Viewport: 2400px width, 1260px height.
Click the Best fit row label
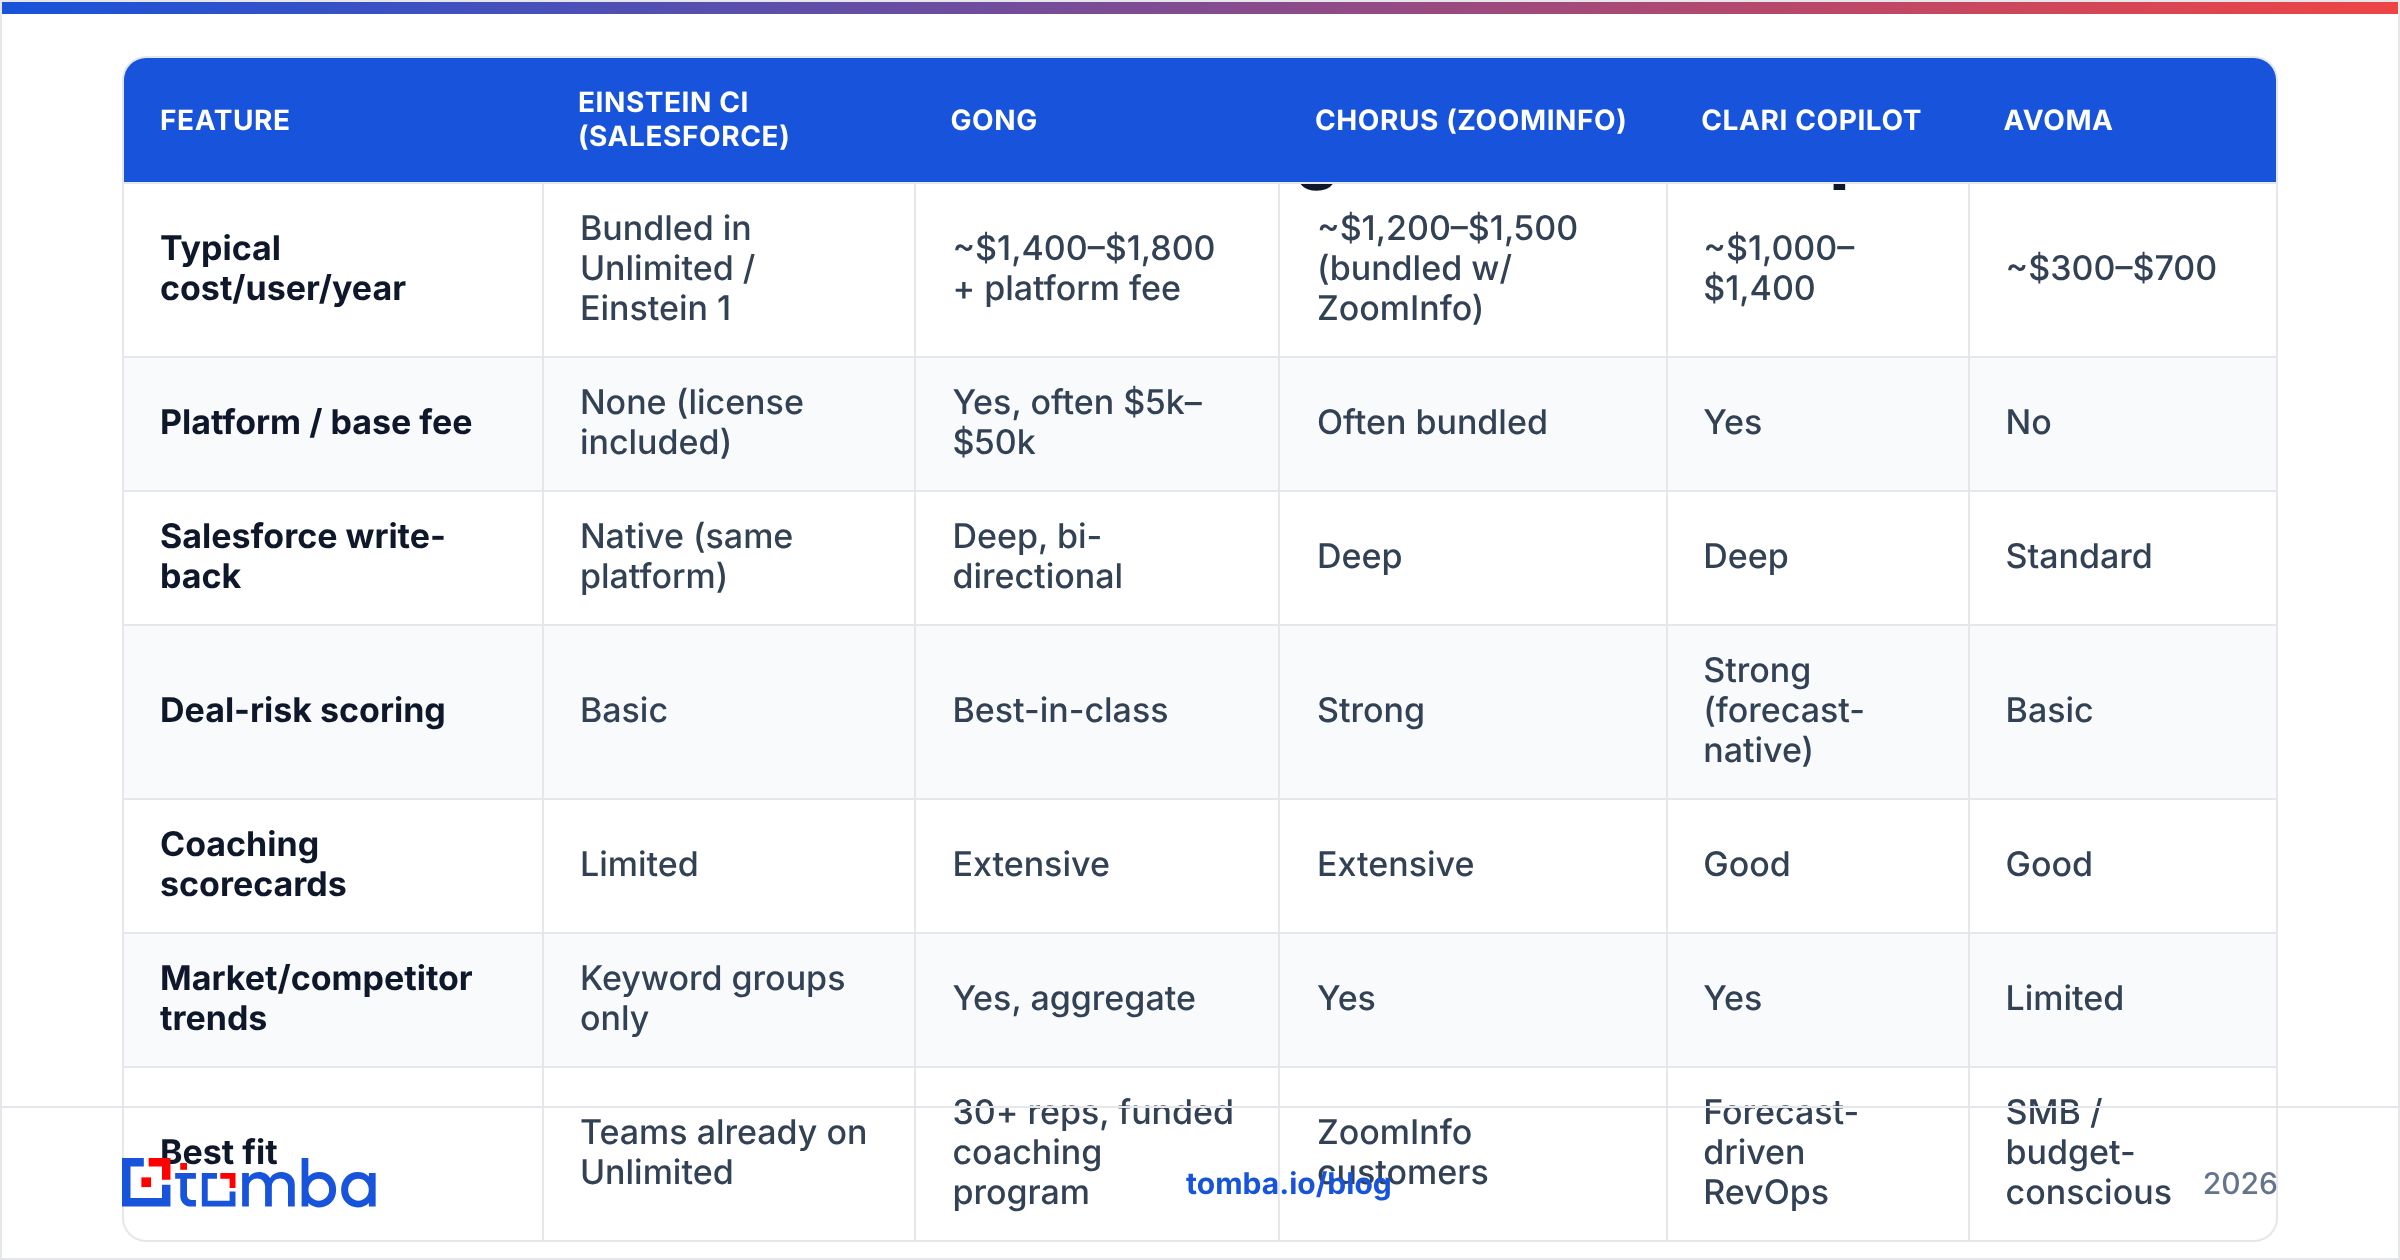[x=218, y=1152]
